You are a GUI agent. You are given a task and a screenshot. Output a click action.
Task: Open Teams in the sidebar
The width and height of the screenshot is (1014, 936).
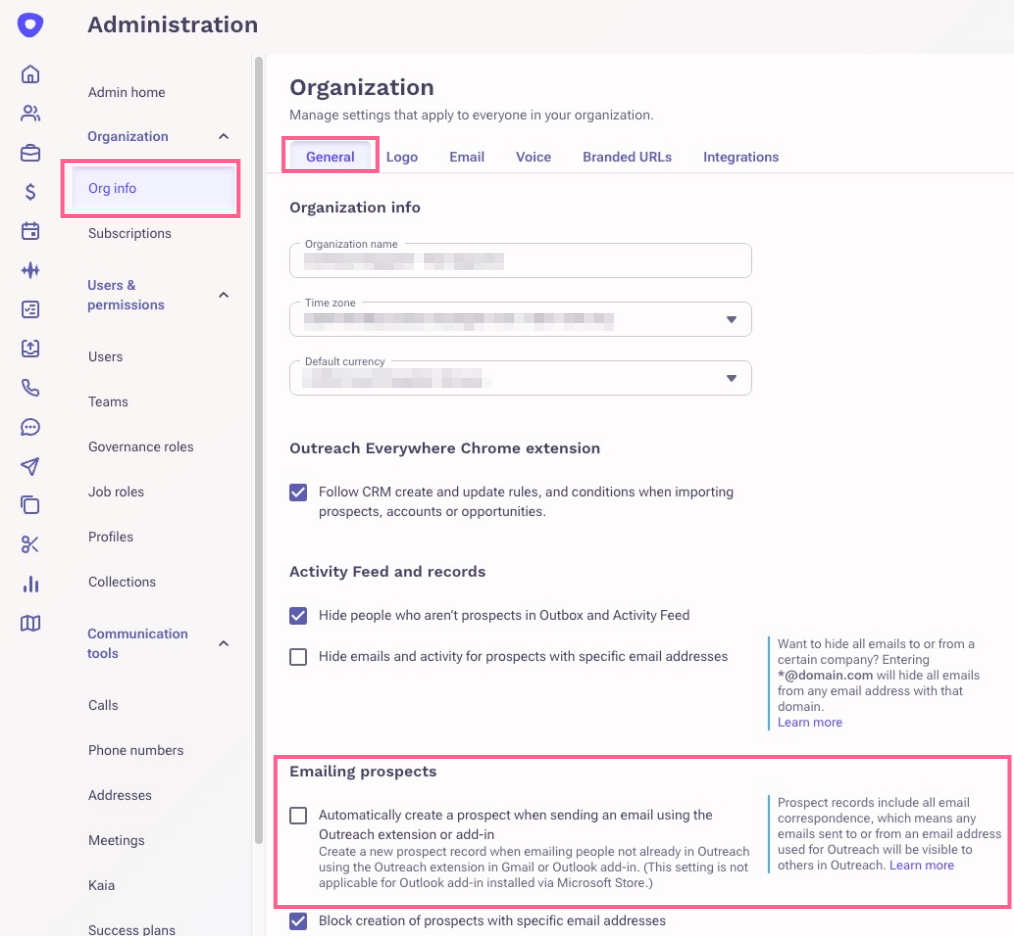tap(108, 402)
